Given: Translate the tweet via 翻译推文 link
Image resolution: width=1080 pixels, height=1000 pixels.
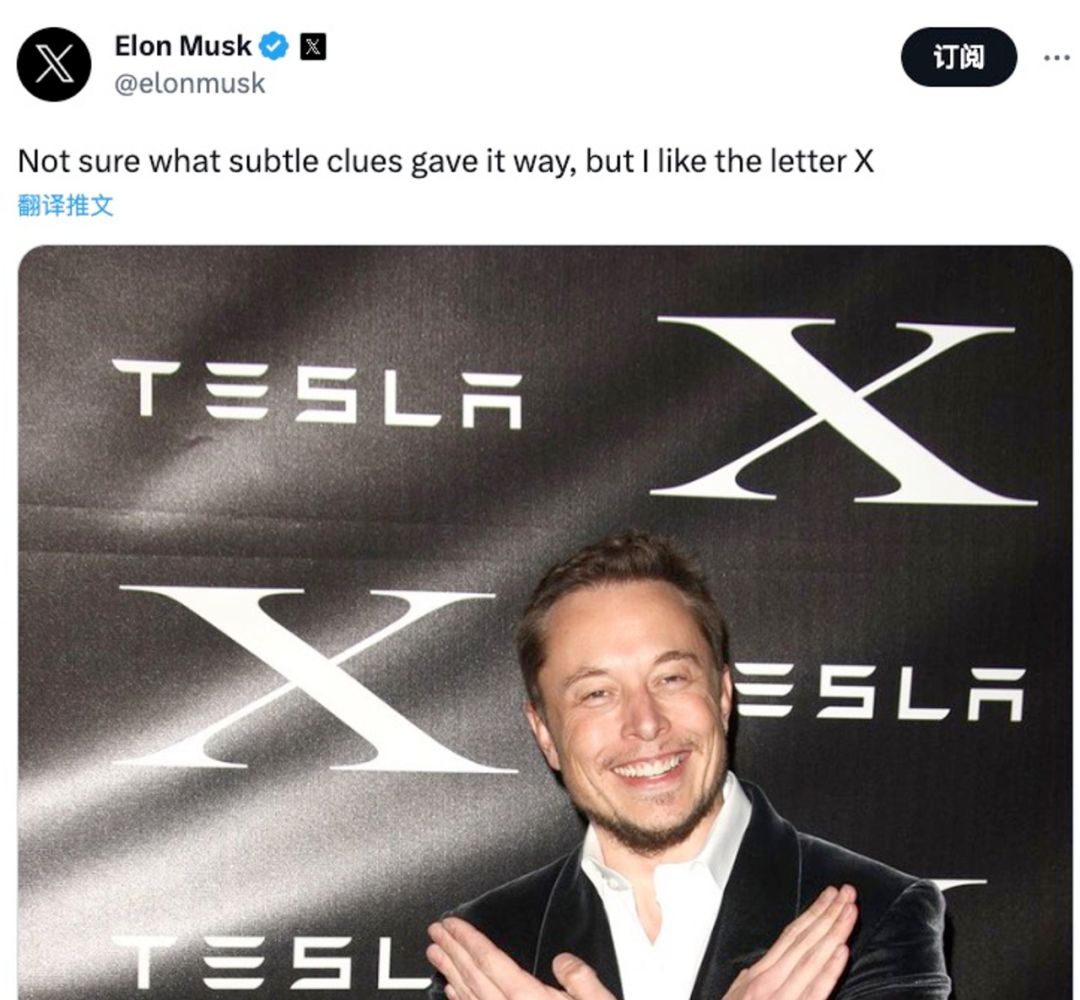Looking at the screenshot, I should point(65,205).
